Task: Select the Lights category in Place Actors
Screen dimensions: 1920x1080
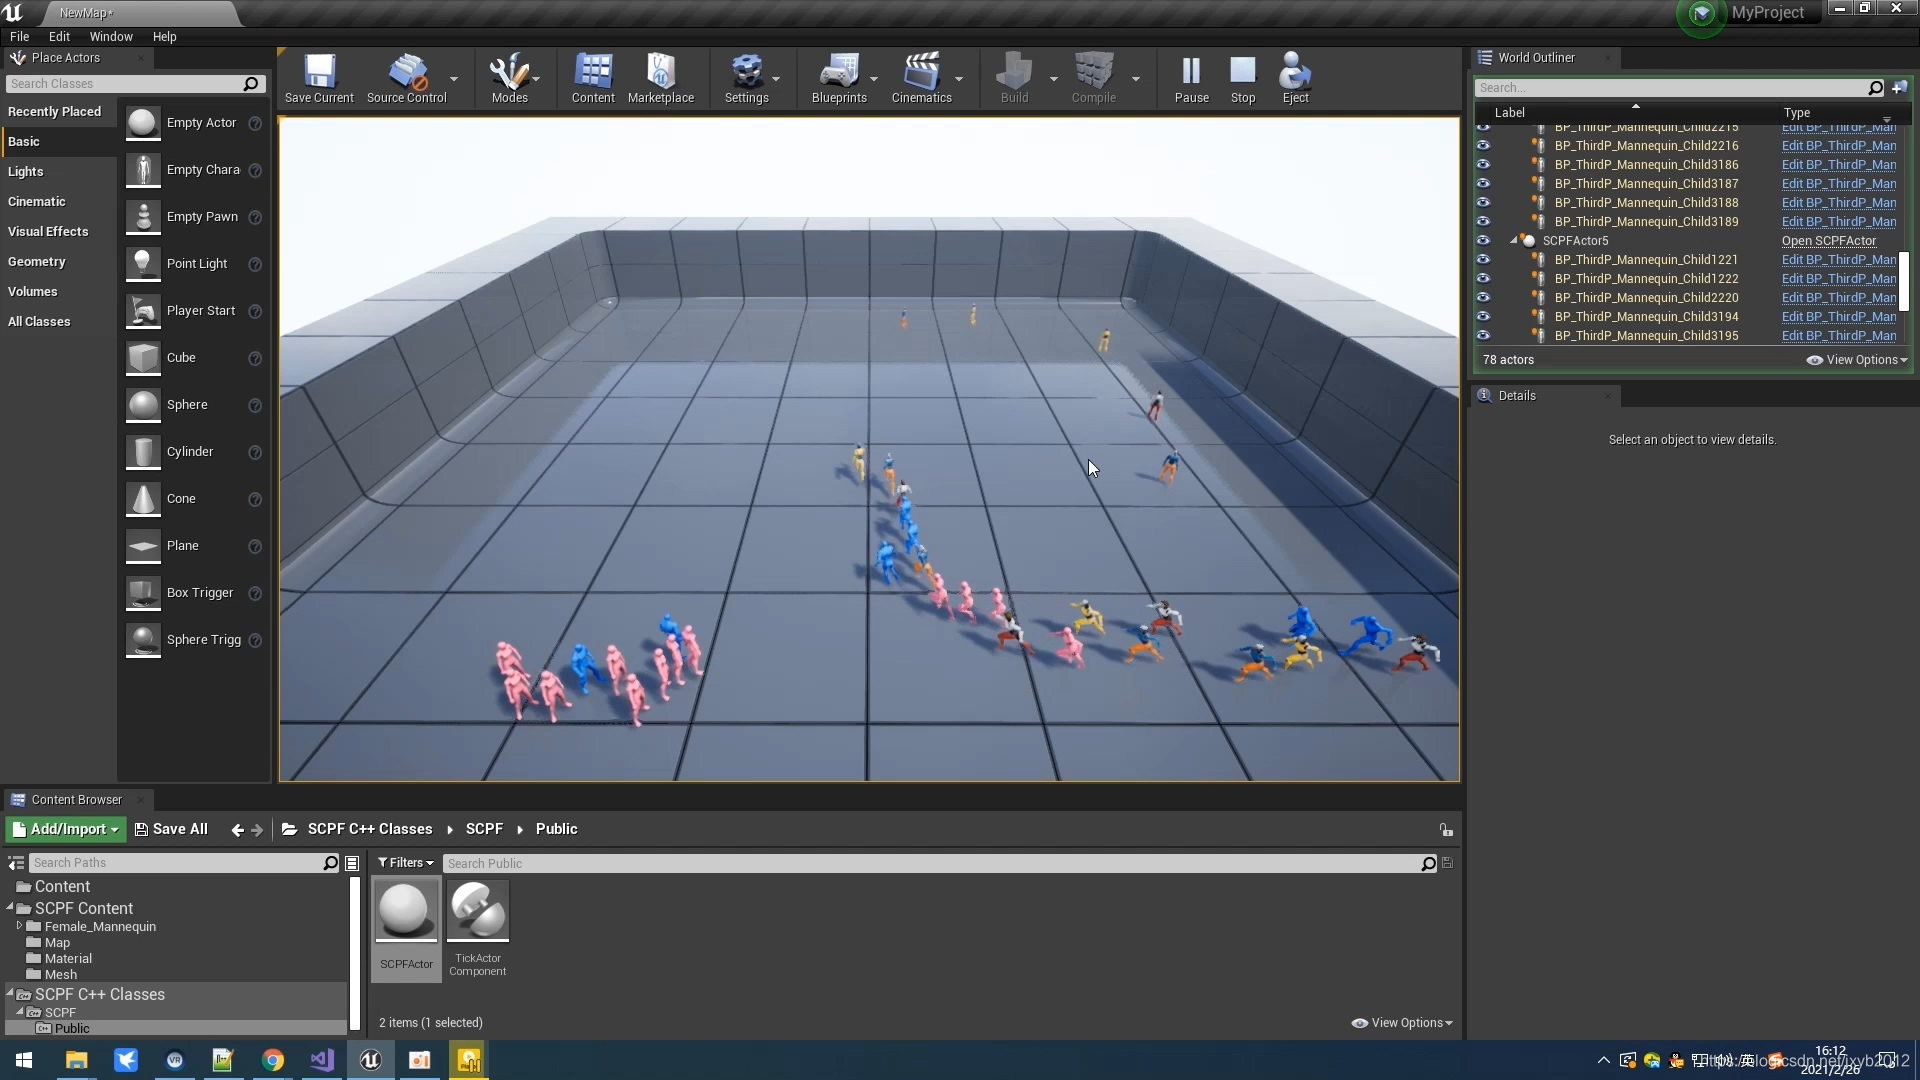Action: pyautogui.click(x=26, y=172)
